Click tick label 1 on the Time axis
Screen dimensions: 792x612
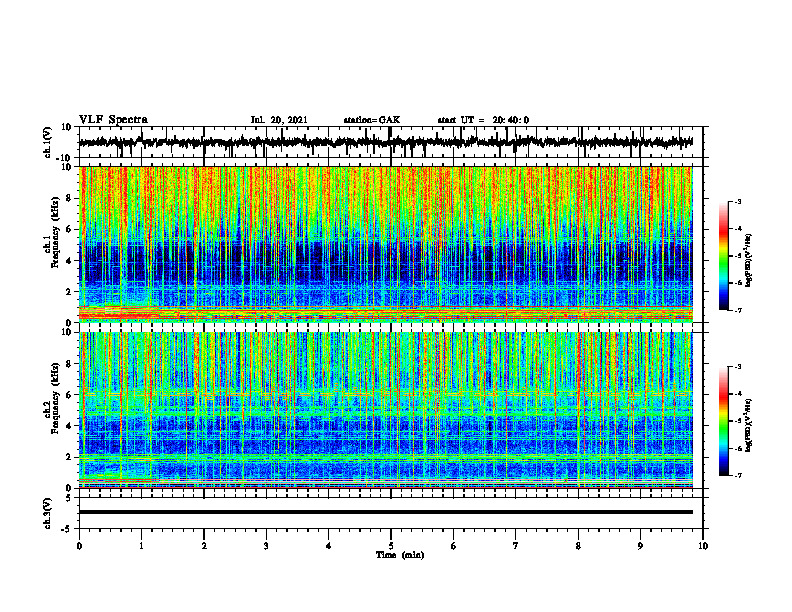click(x=141, y=546)
